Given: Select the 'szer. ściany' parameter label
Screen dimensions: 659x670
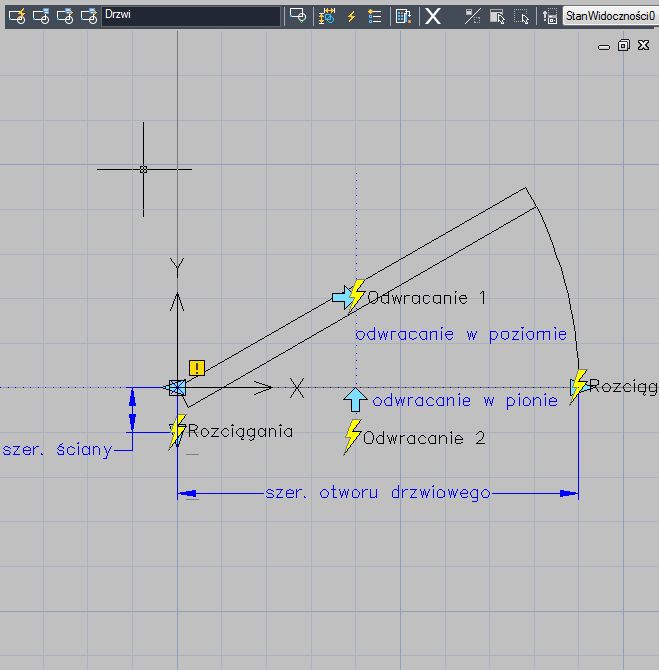Looking at the screenshot, I should (x=57, y=449).
